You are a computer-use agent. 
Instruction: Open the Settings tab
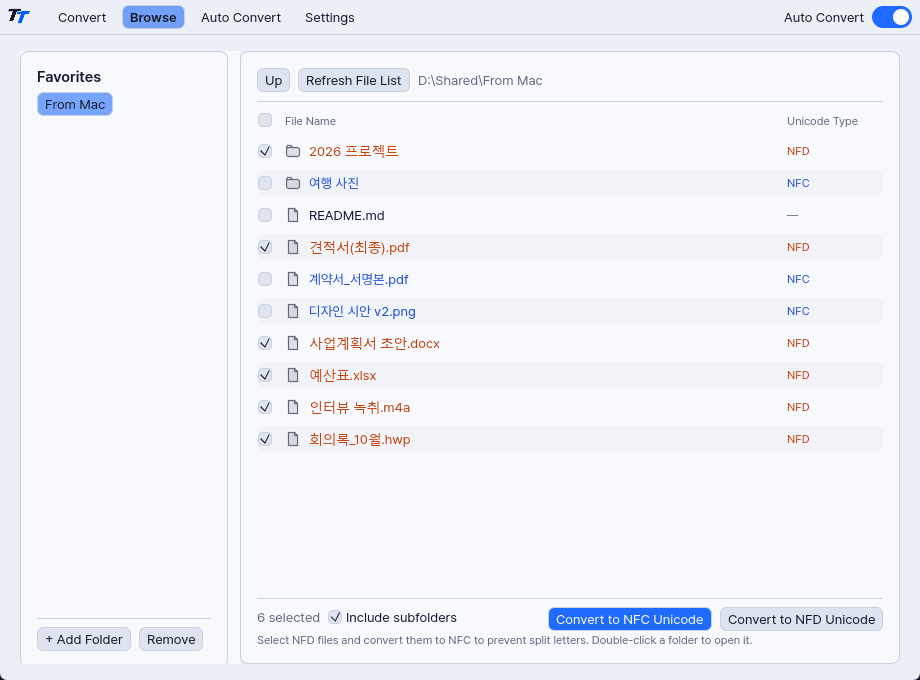click(330, 18)
